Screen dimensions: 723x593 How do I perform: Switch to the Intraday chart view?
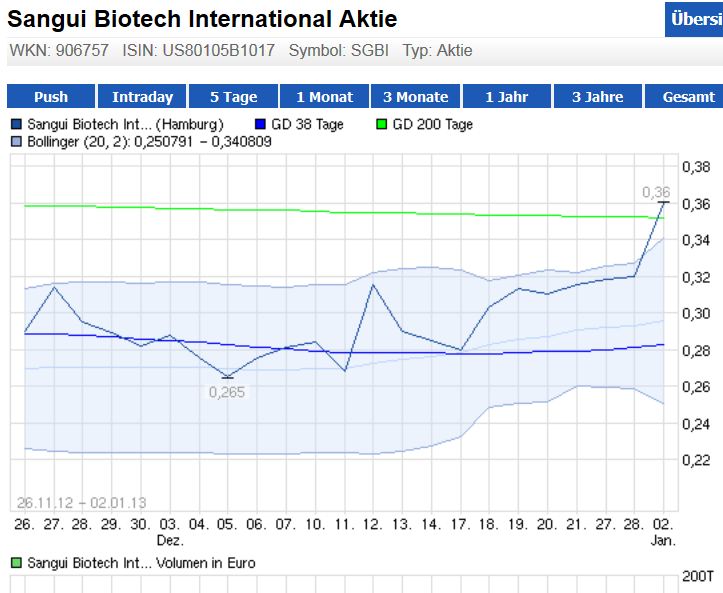(x=142, y=97)
